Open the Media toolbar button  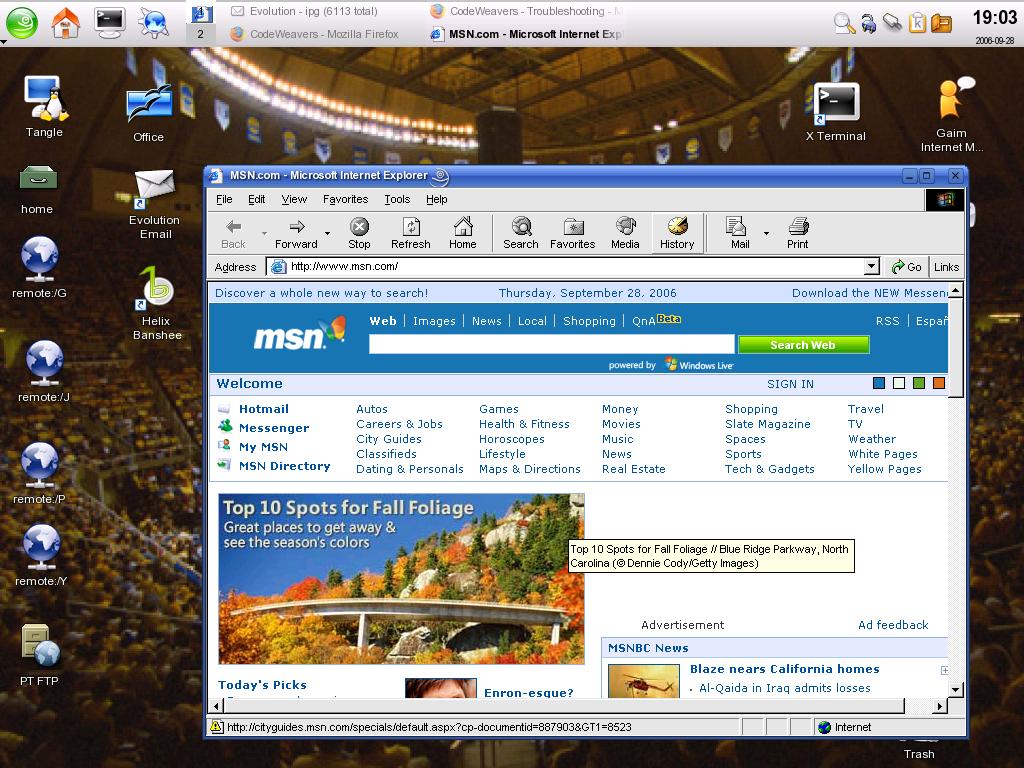(625, 233)
